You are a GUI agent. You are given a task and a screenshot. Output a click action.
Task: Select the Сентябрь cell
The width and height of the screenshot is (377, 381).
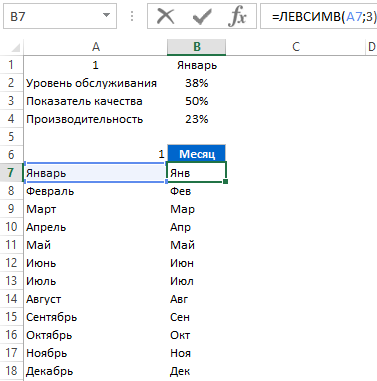[x=95, y=317]
